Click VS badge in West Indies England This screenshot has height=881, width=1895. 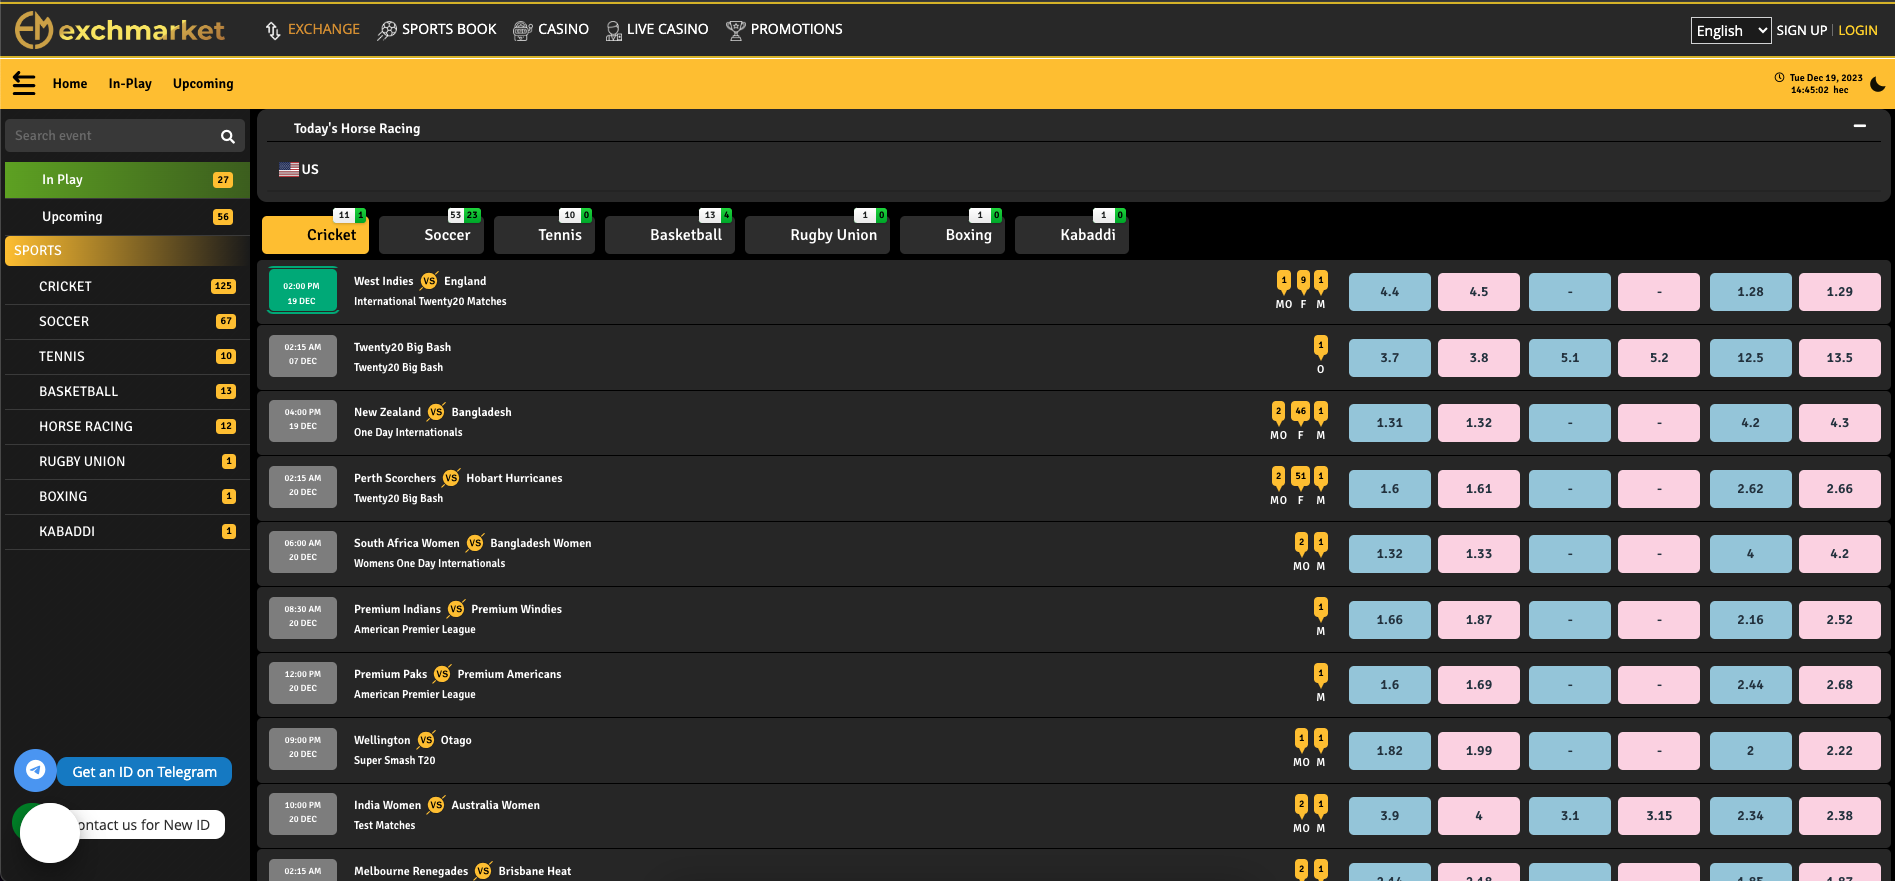pos(429,281)
